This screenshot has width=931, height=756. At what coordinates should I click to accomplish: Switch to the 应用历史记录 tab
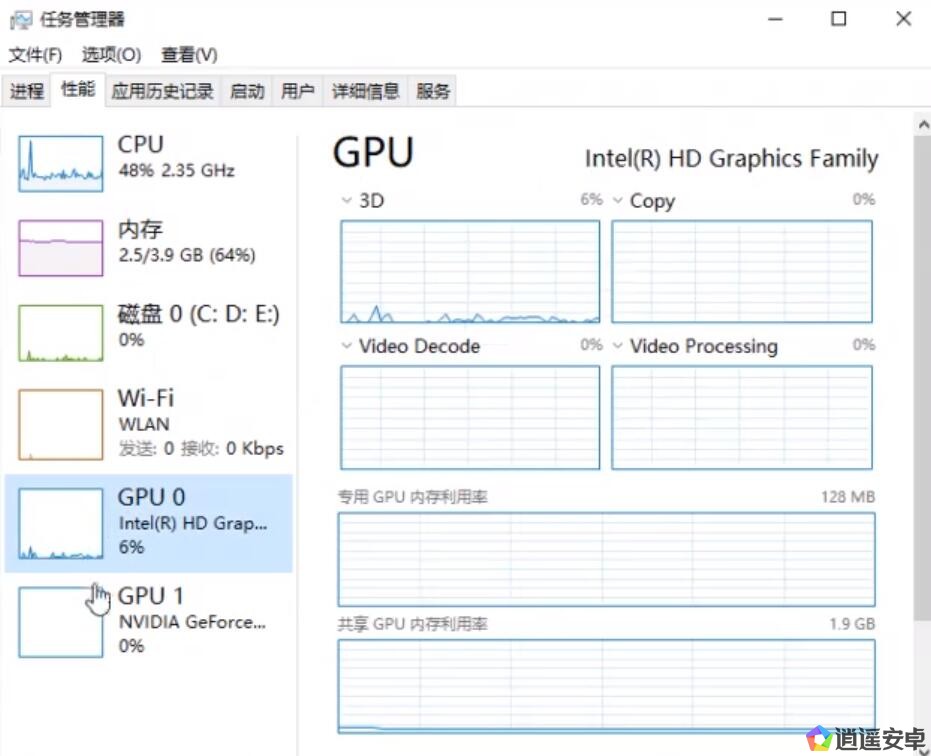pos(163,91)
